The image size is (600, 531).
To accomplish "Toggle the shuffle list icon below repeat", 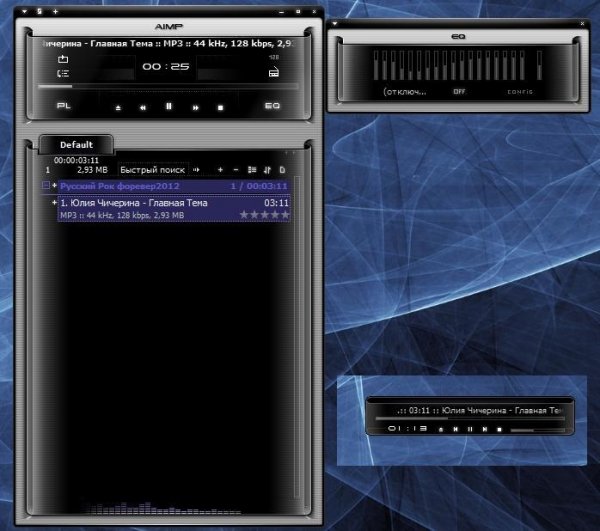I will point(63,73).
